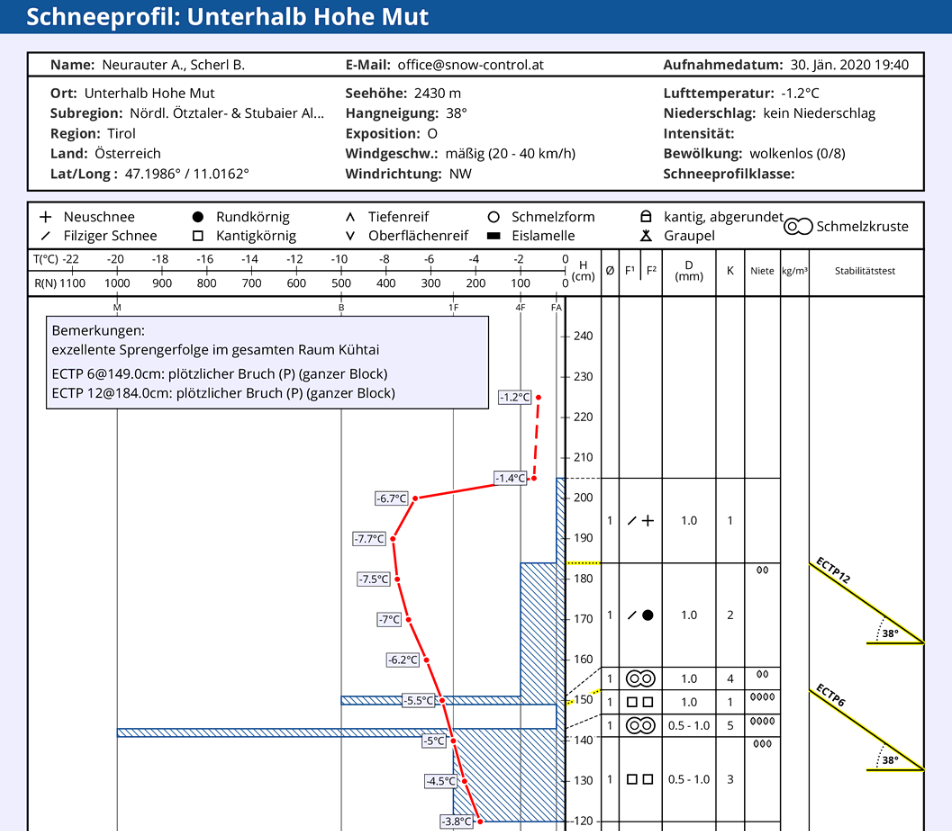The width and height of the screenshot is (952, 831).
Task: Select the -6.2°C temperature label
Action: [403, 660]
